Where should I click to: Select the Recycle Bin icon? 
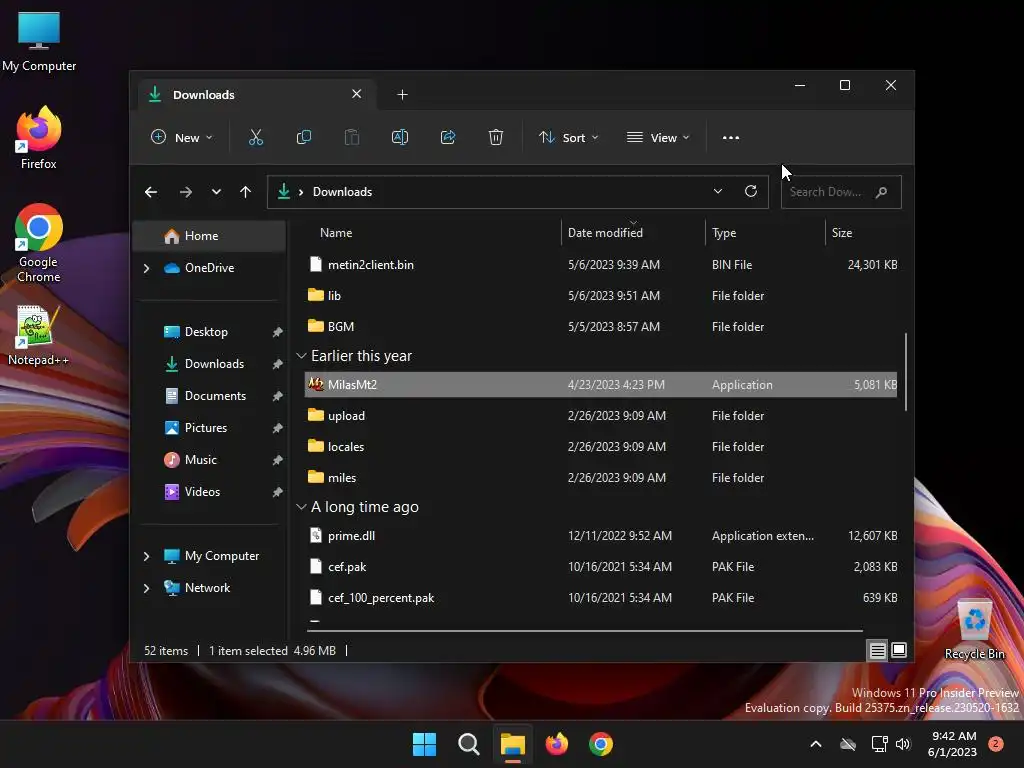974,630
